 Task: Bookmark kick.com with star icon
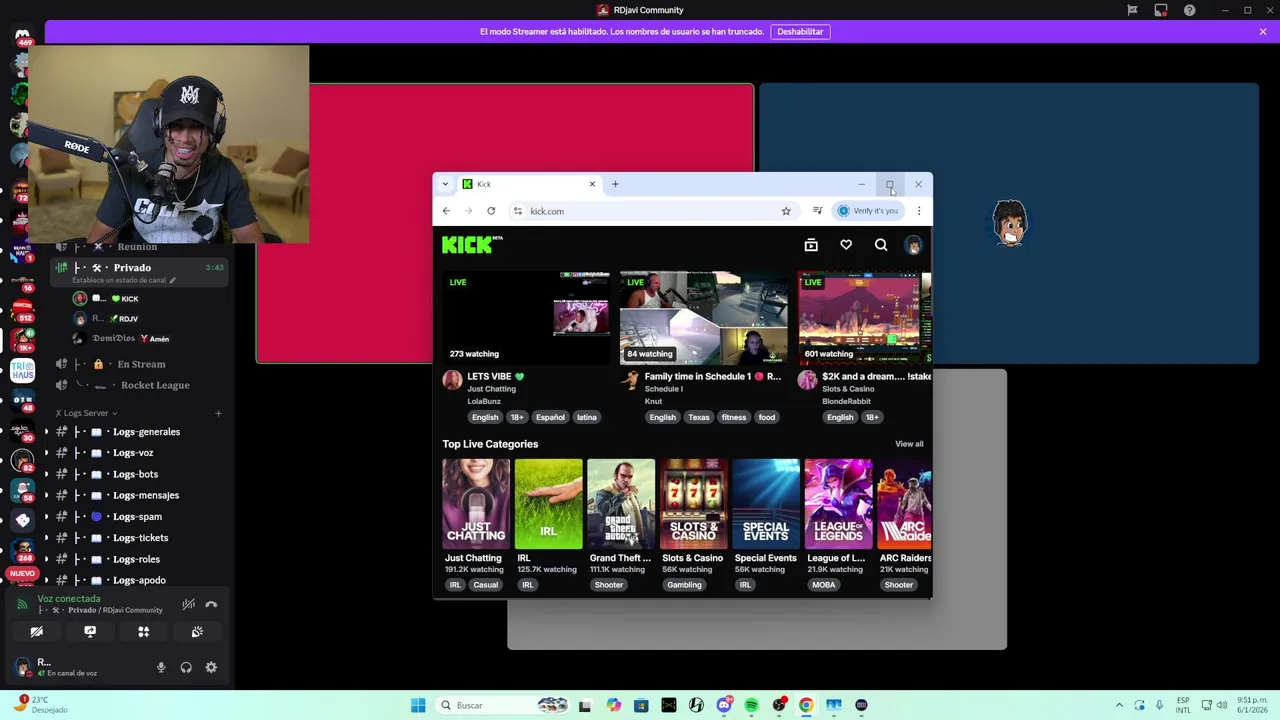(x=786, y=211)
